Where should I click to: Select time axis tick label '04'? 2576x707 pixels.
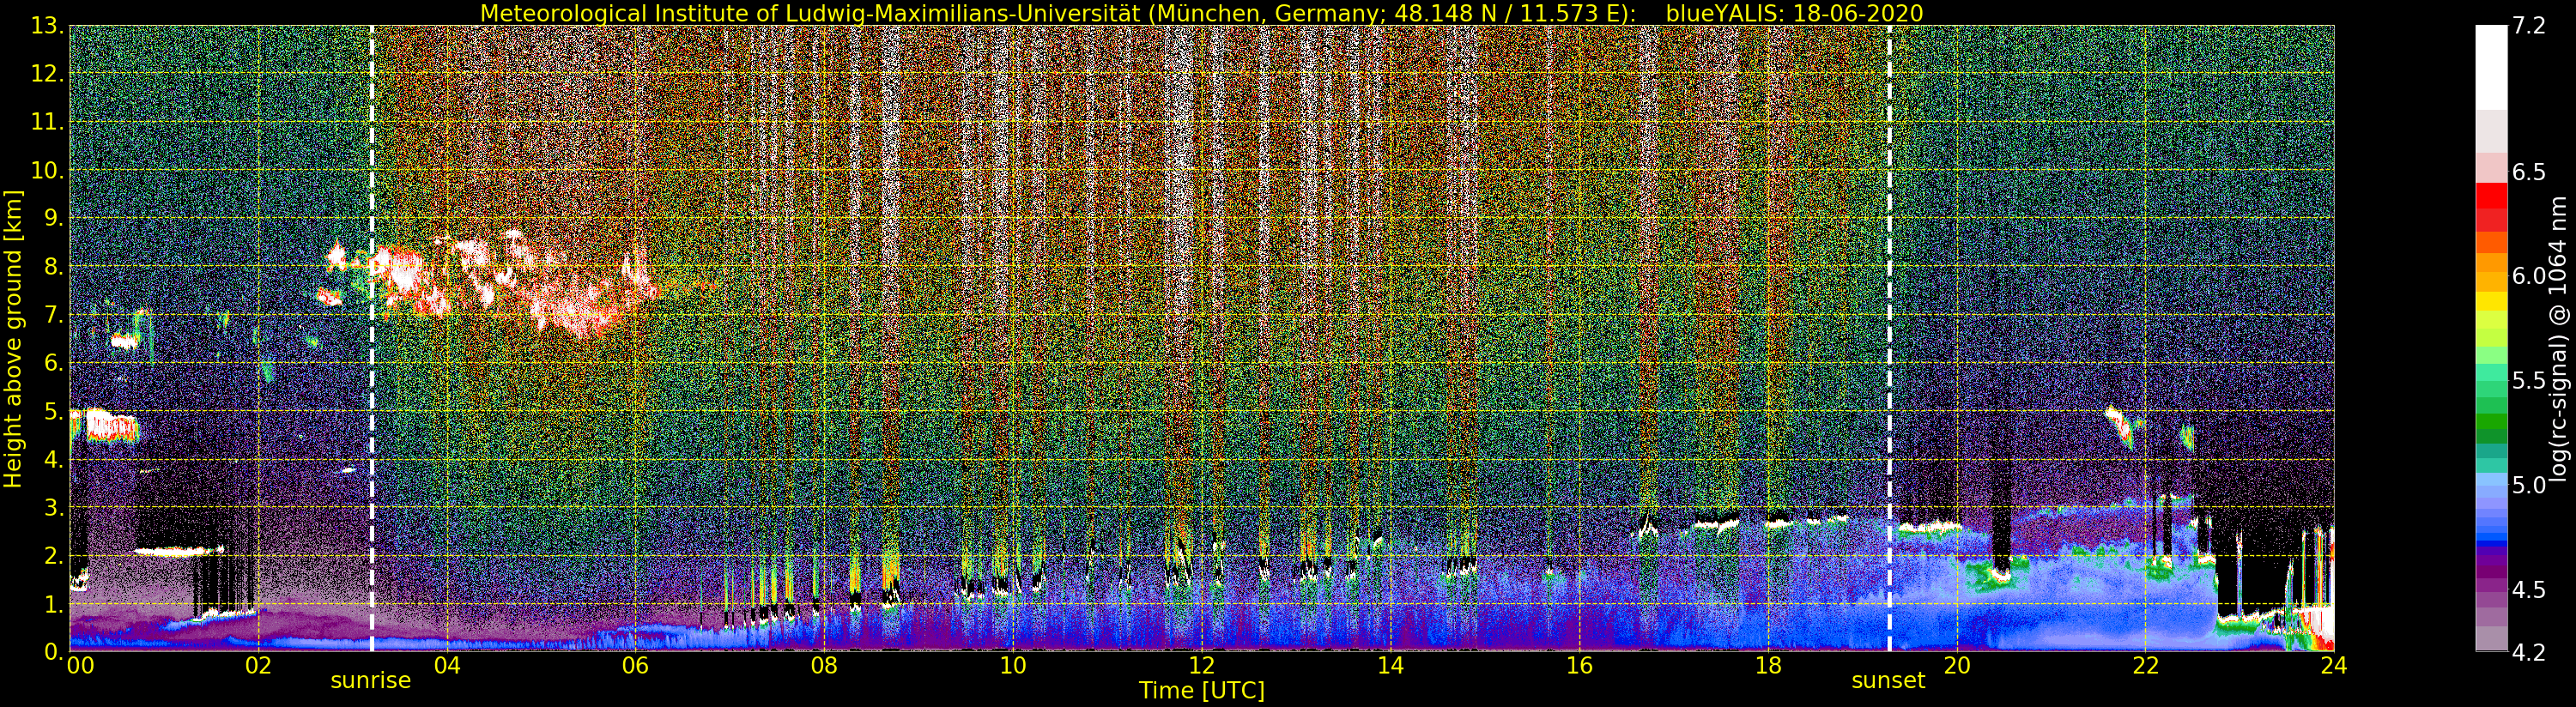447,665
